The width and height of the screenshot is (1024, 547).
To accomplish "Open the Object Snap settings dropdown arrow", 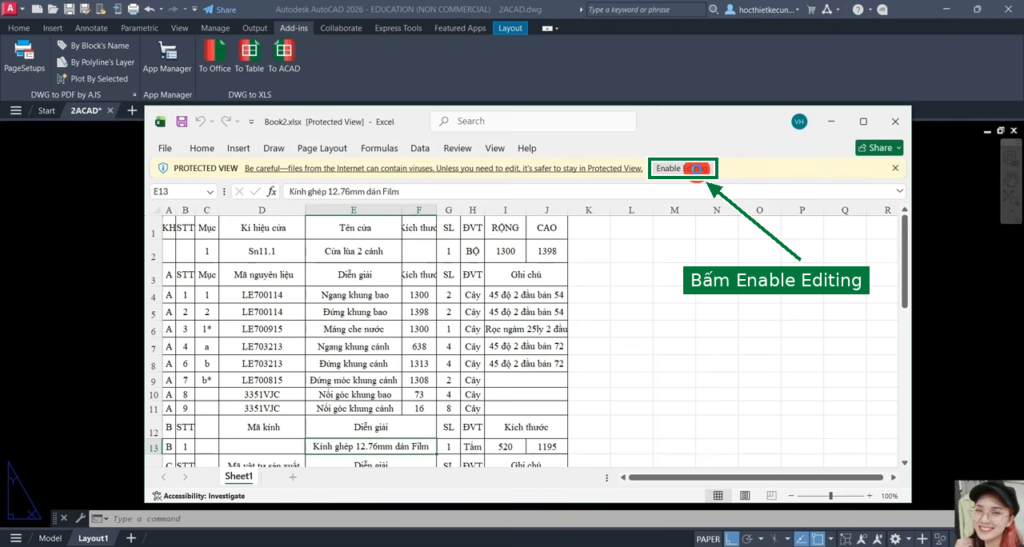I will click(830, 539).
